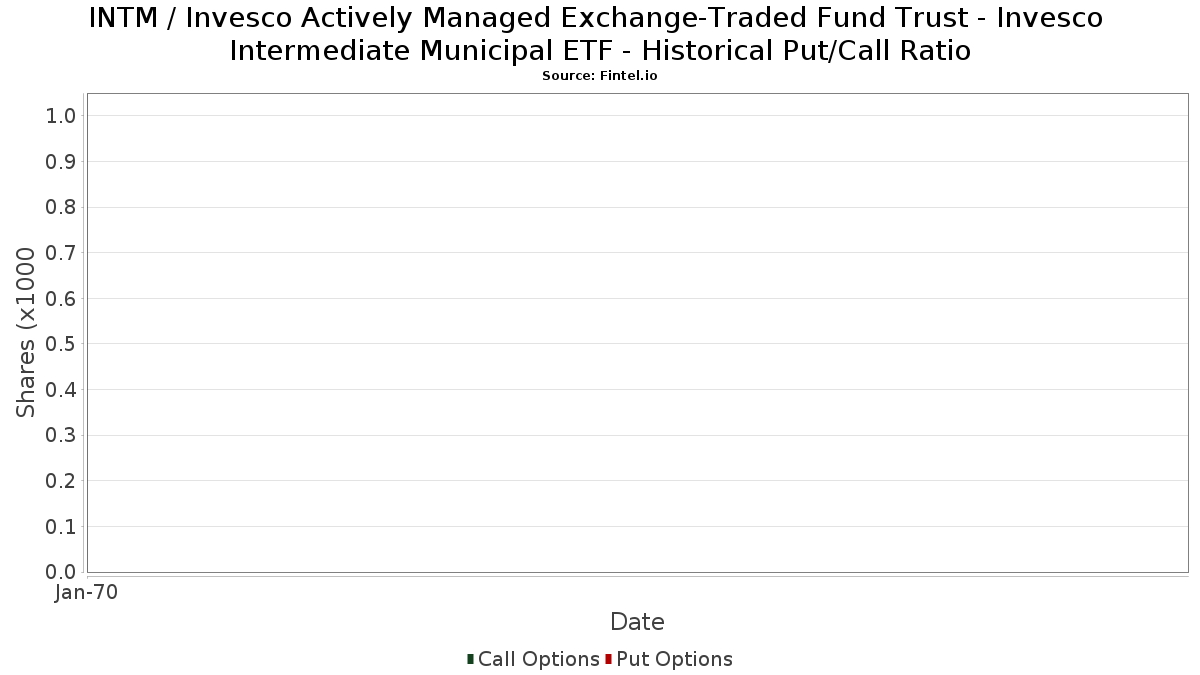Screen dimensions: 1200x675
Task: Click the 0.0 y-axis tick label
Action: [61, 572]
